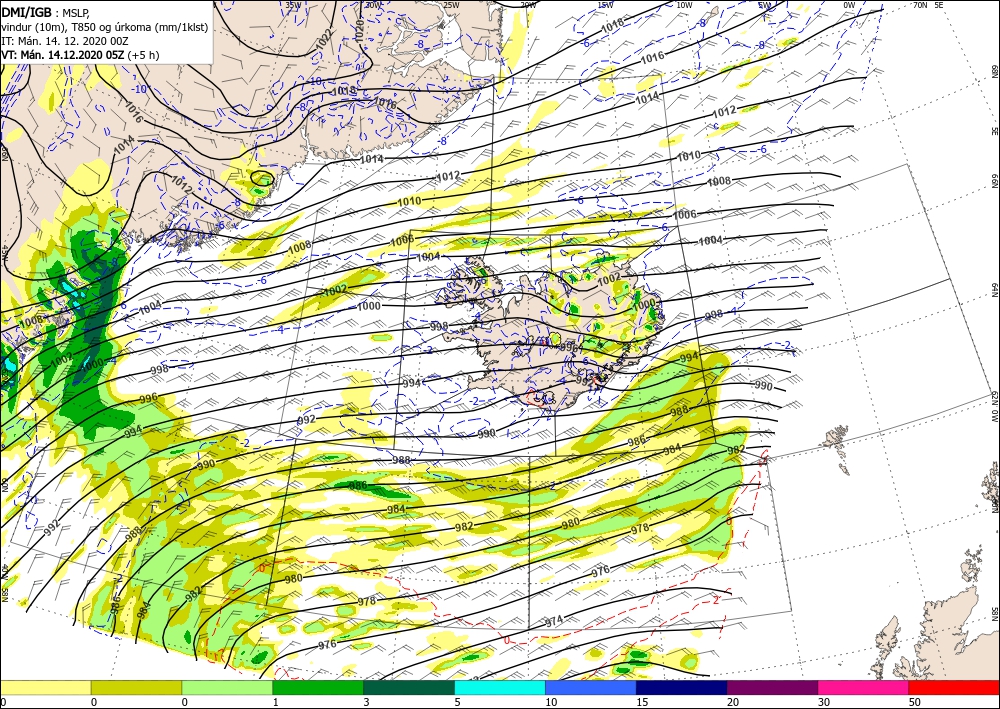Click the "15W" longitude label
1000x709 pixels.
(x=605, y=5)
